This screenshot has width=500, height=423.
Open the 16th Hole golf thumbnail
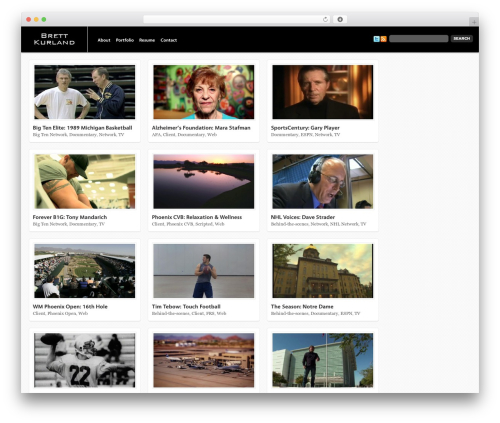(x=85, y=271)
